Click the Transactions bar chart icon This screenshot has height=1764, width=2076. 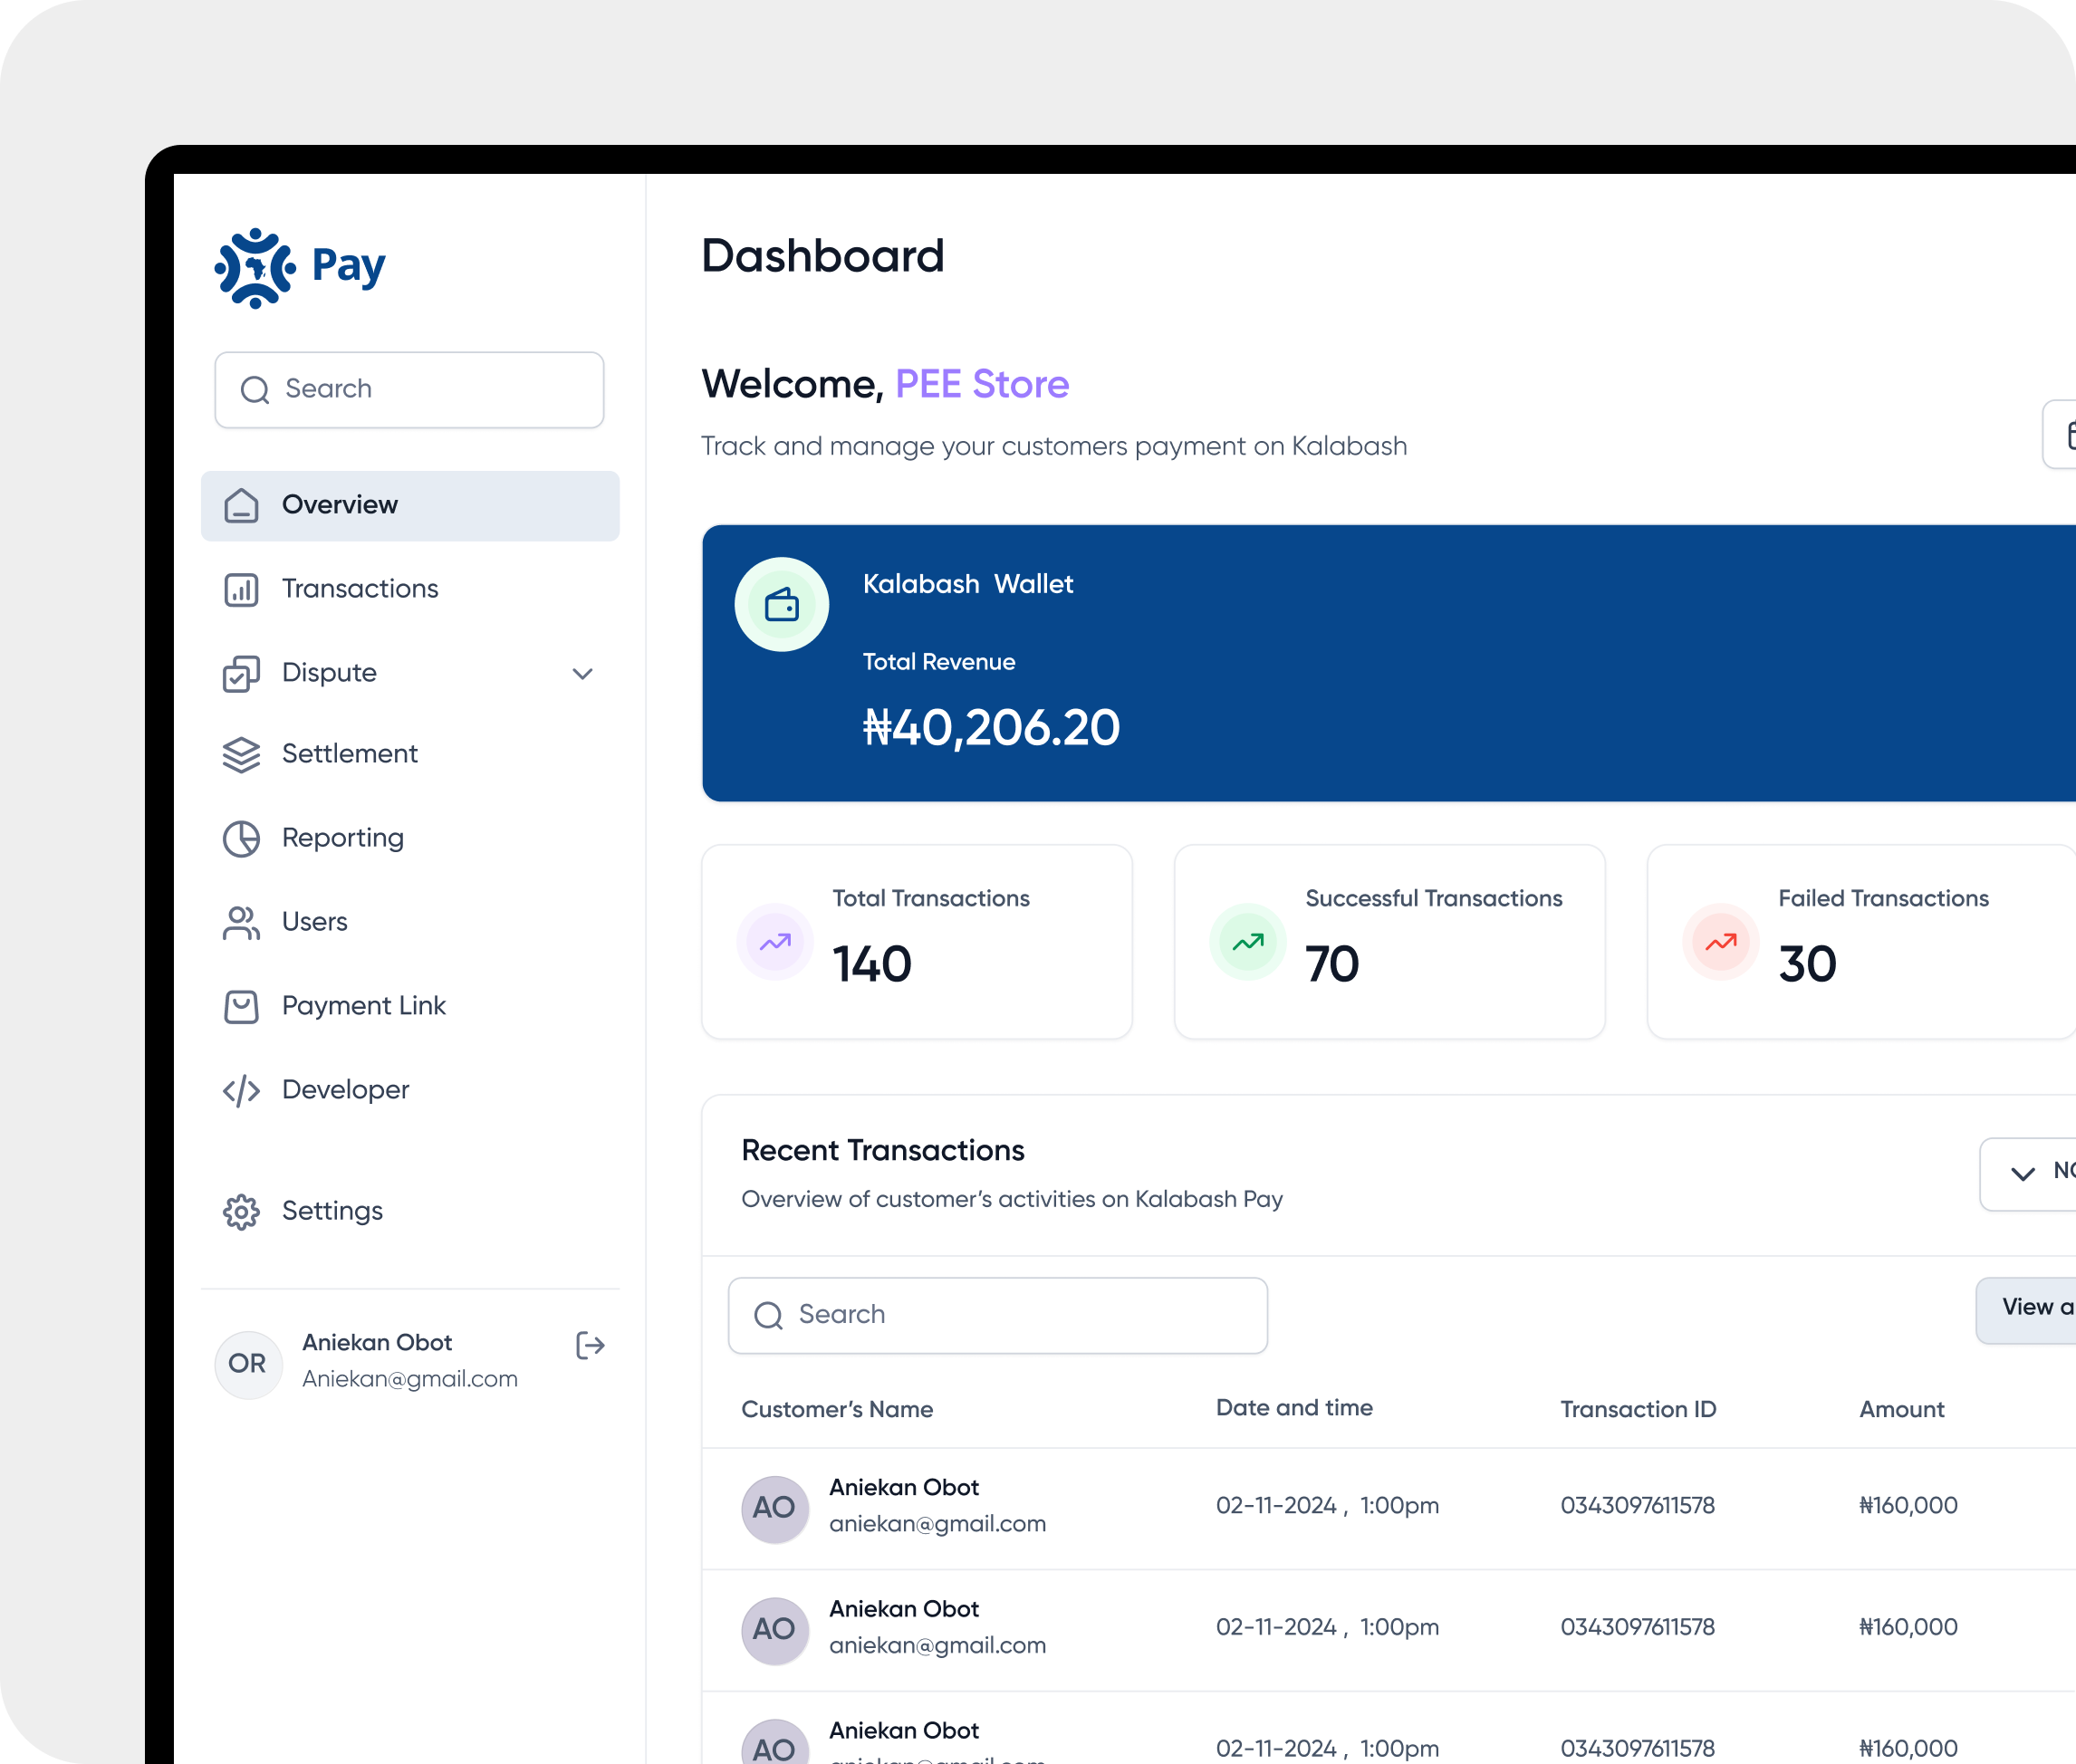[241, 590]
